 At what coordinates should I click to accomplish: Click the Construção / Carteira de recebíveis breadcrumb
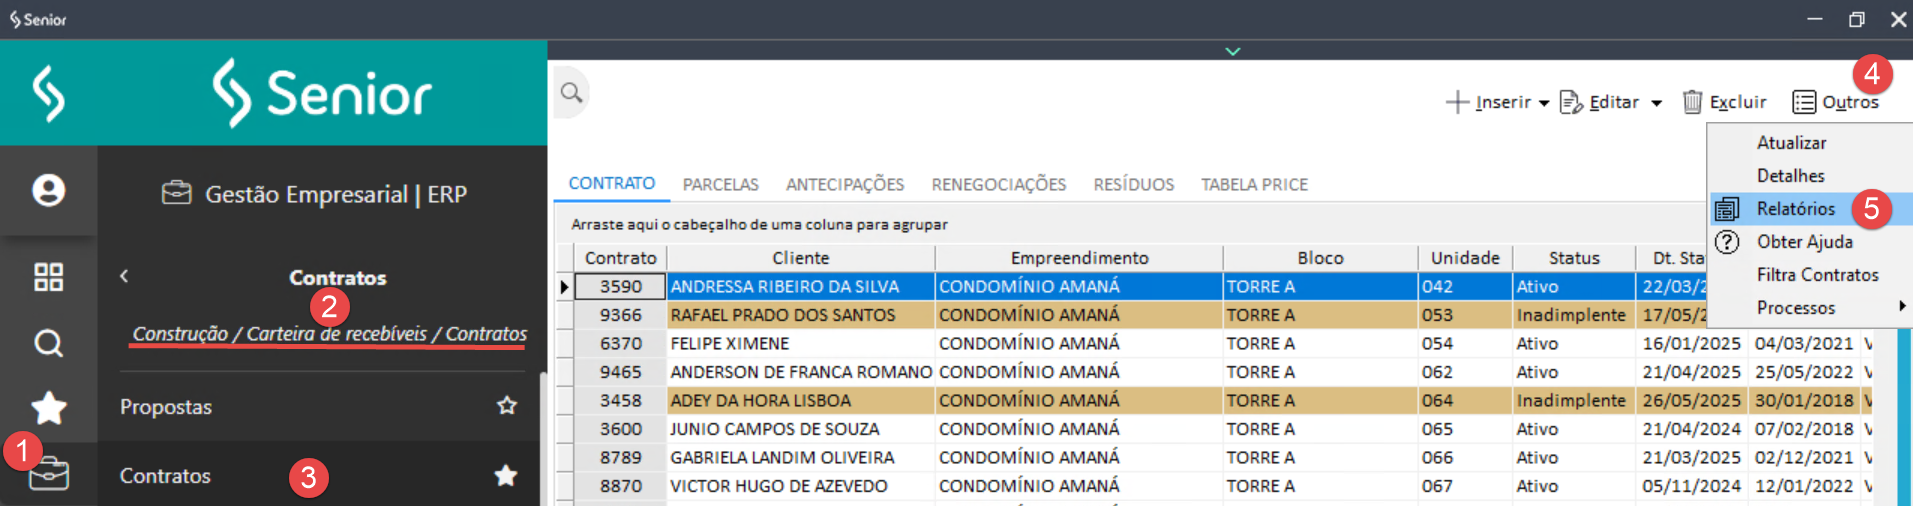click(330, 334)
